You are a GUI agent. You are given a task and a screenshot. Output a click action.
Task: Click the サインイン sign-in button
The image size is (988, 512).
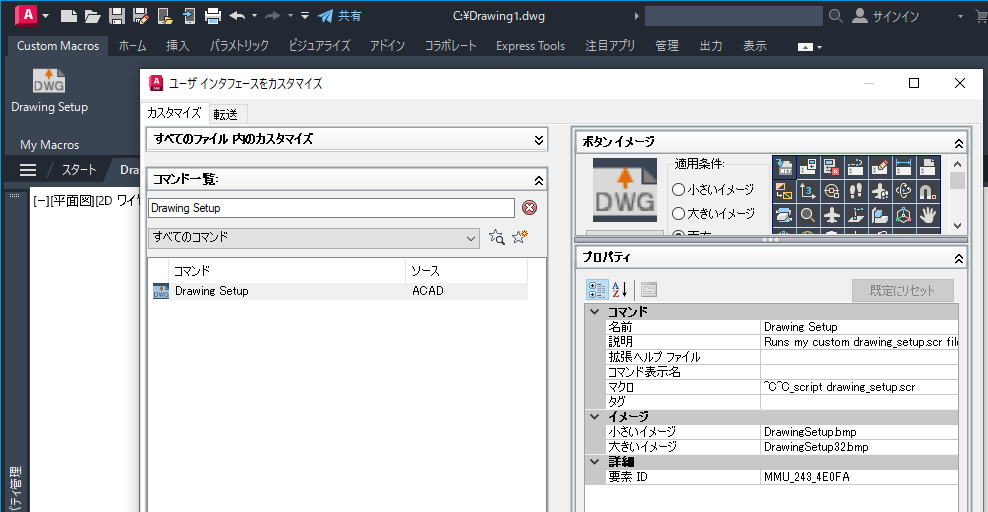point(885,16)
